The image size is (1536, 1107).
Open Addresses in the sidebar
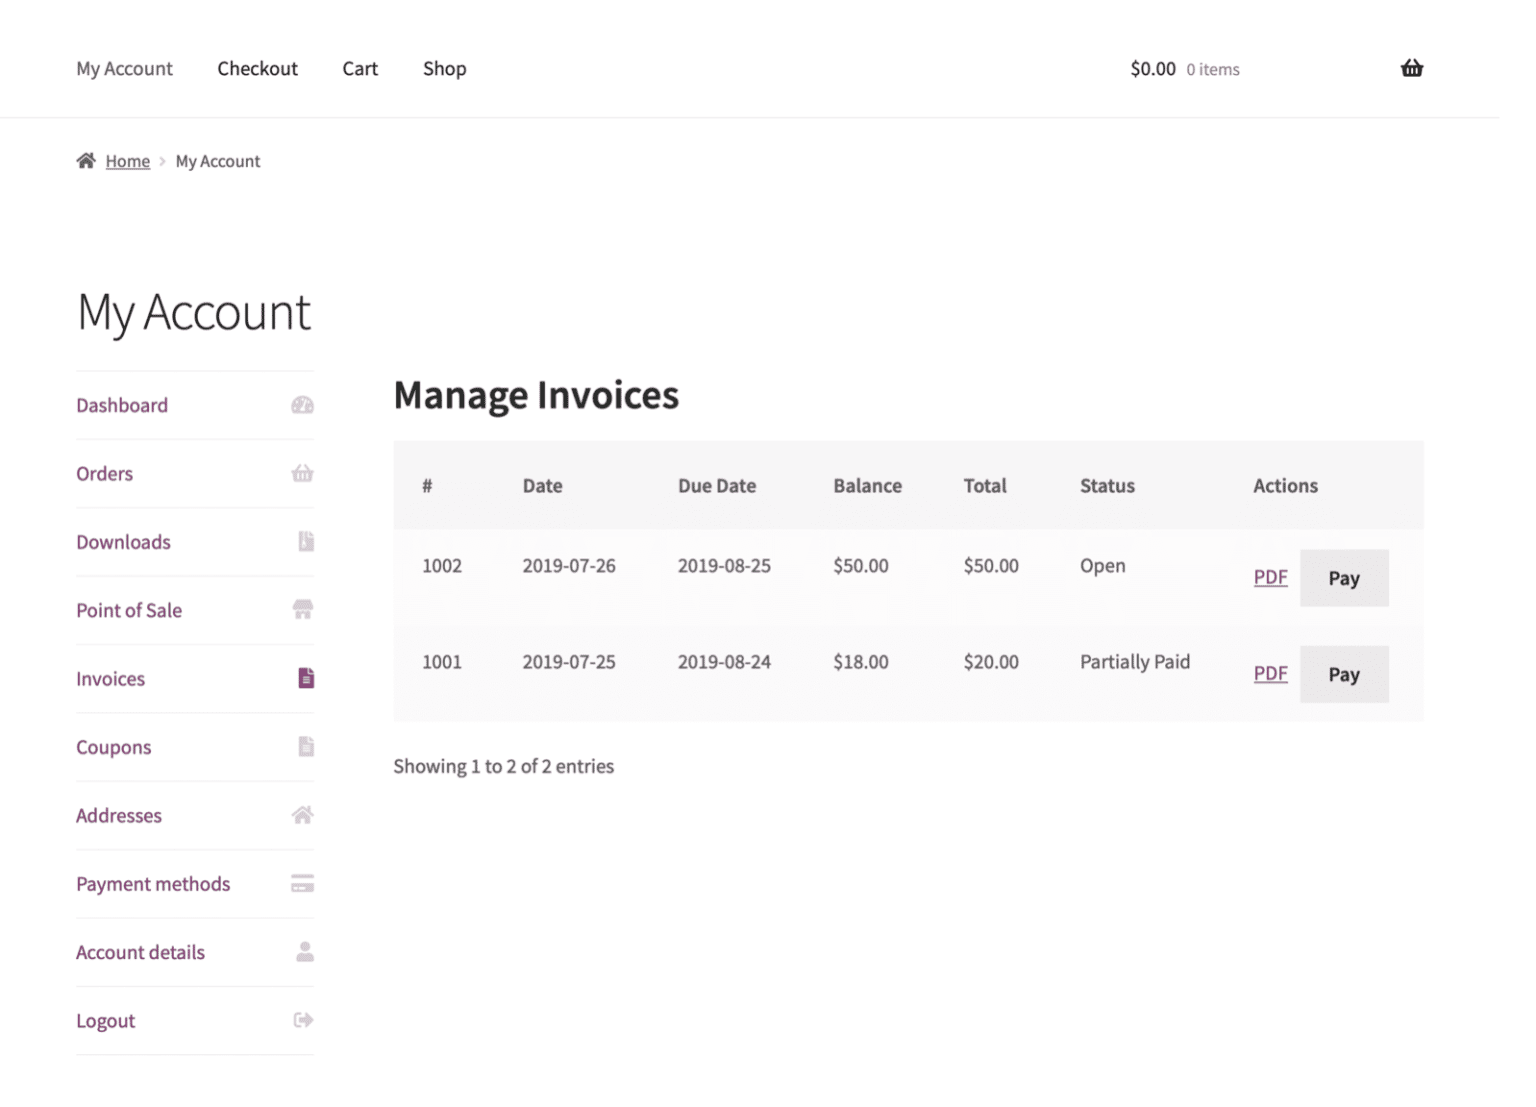[119, 815]
